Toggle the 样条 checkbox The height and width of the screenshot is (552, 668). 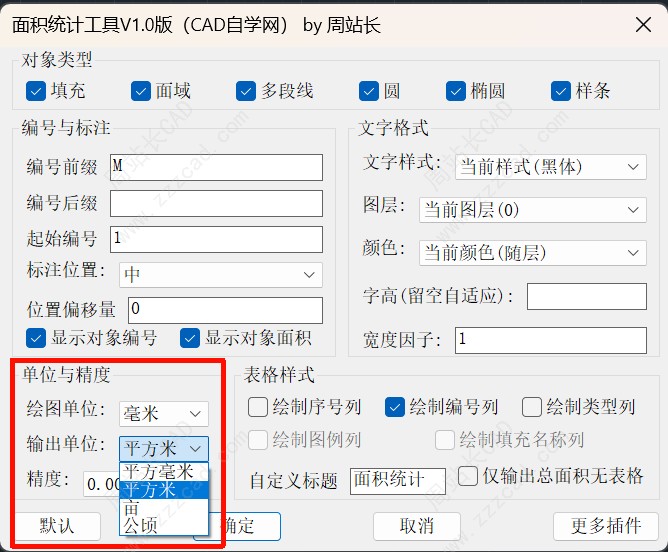coord(561,91)
